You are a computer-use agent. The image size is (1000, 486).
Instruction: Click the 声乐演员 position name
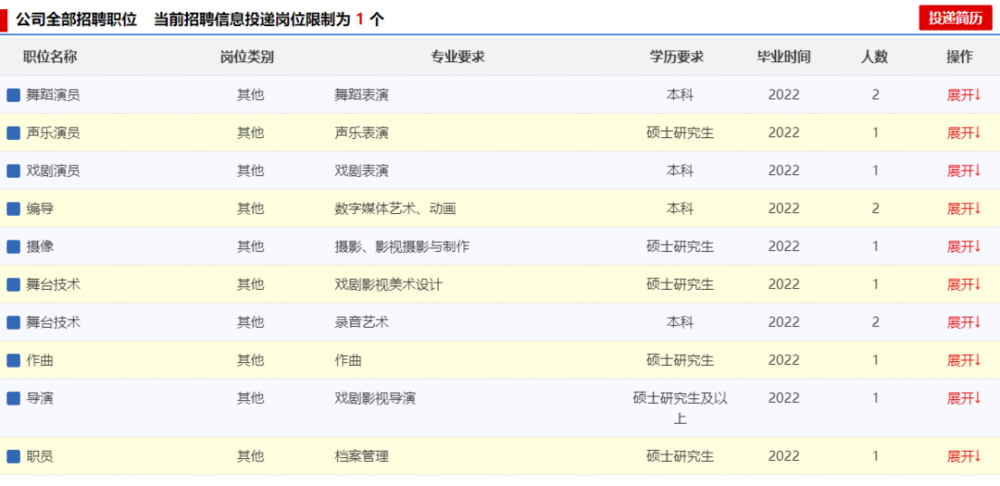point(53,133)
